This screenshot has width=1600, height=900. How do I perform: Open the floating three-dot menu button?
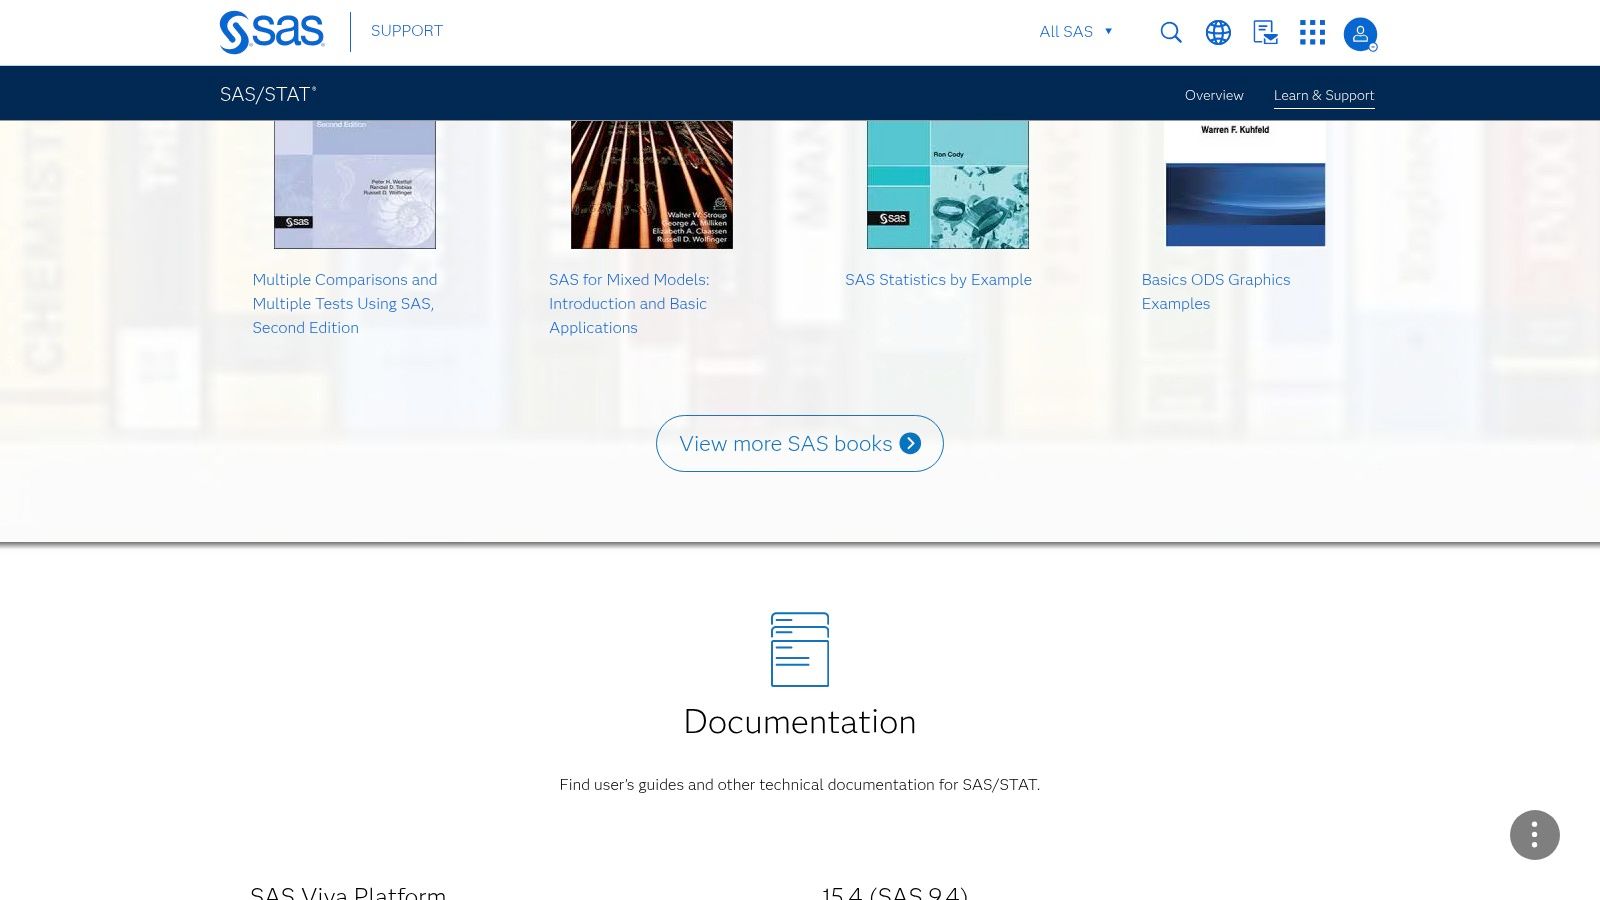[x=1535, y=835]
